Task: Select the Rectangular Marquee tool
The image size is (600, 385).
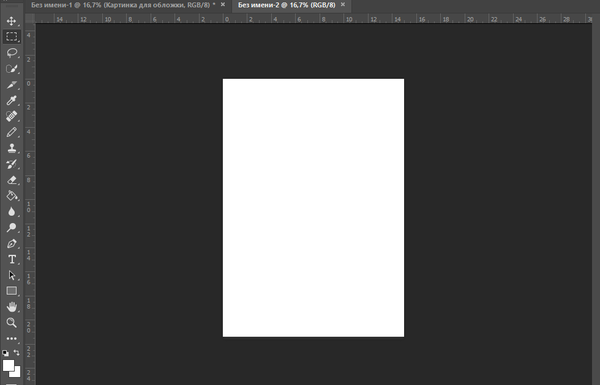Action: (x=11, y=37)
